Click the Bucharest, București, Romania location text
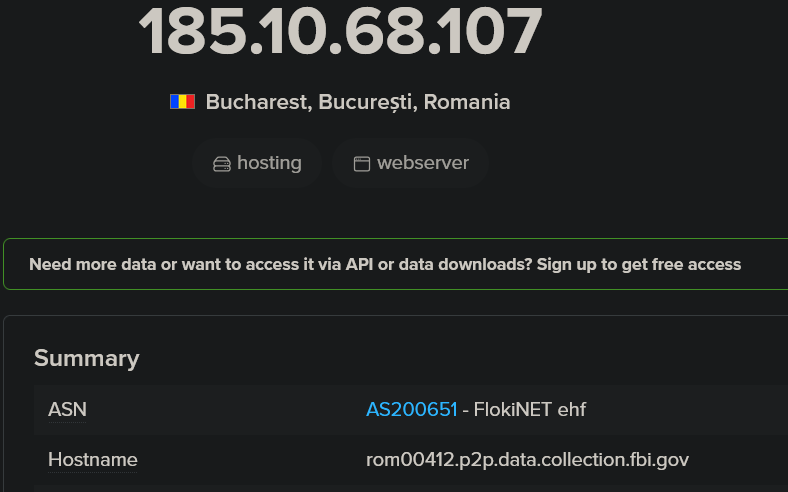This screenshot has width=788, height=492. click(357, 102)
